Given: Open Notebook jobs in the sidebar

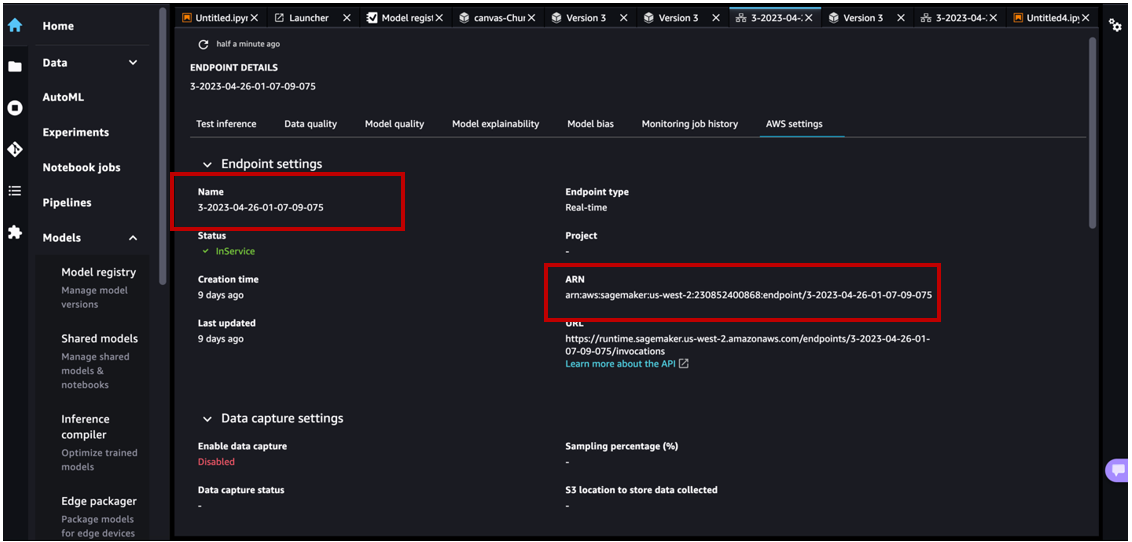Looking at the screenshot, I should coord(82,167).
